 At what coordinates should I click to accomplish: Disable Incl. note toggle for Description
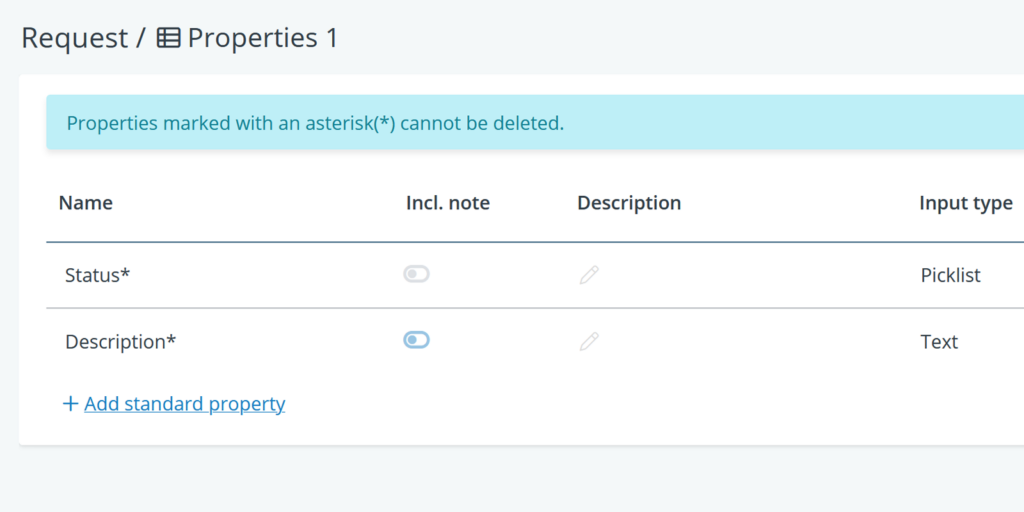(x=416, y=340)
